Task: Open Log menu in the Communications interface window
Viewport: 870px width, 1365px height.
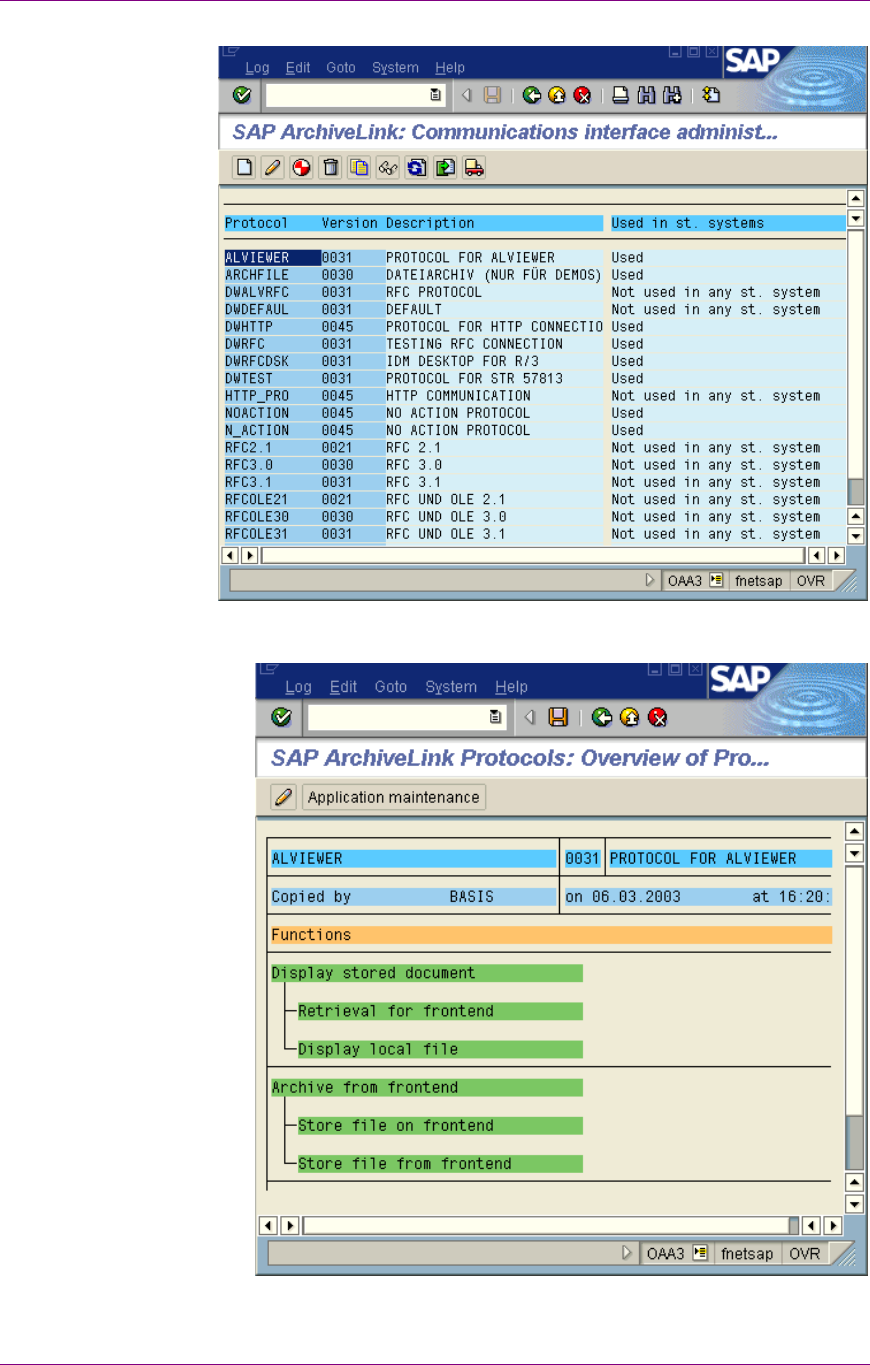Action: pos(257,68)
